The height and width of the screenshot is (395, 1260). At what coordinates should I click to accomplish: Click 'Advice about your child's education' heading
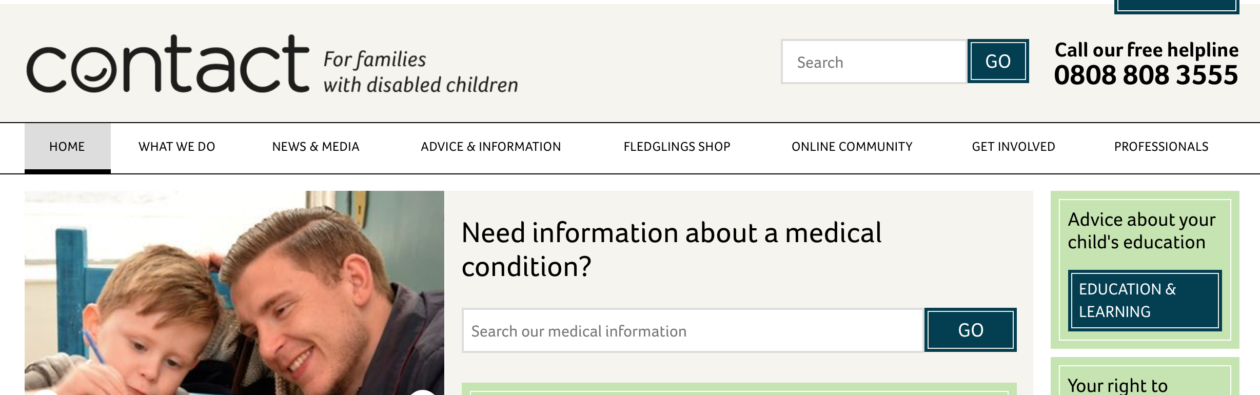click(x=1141, y=231)
